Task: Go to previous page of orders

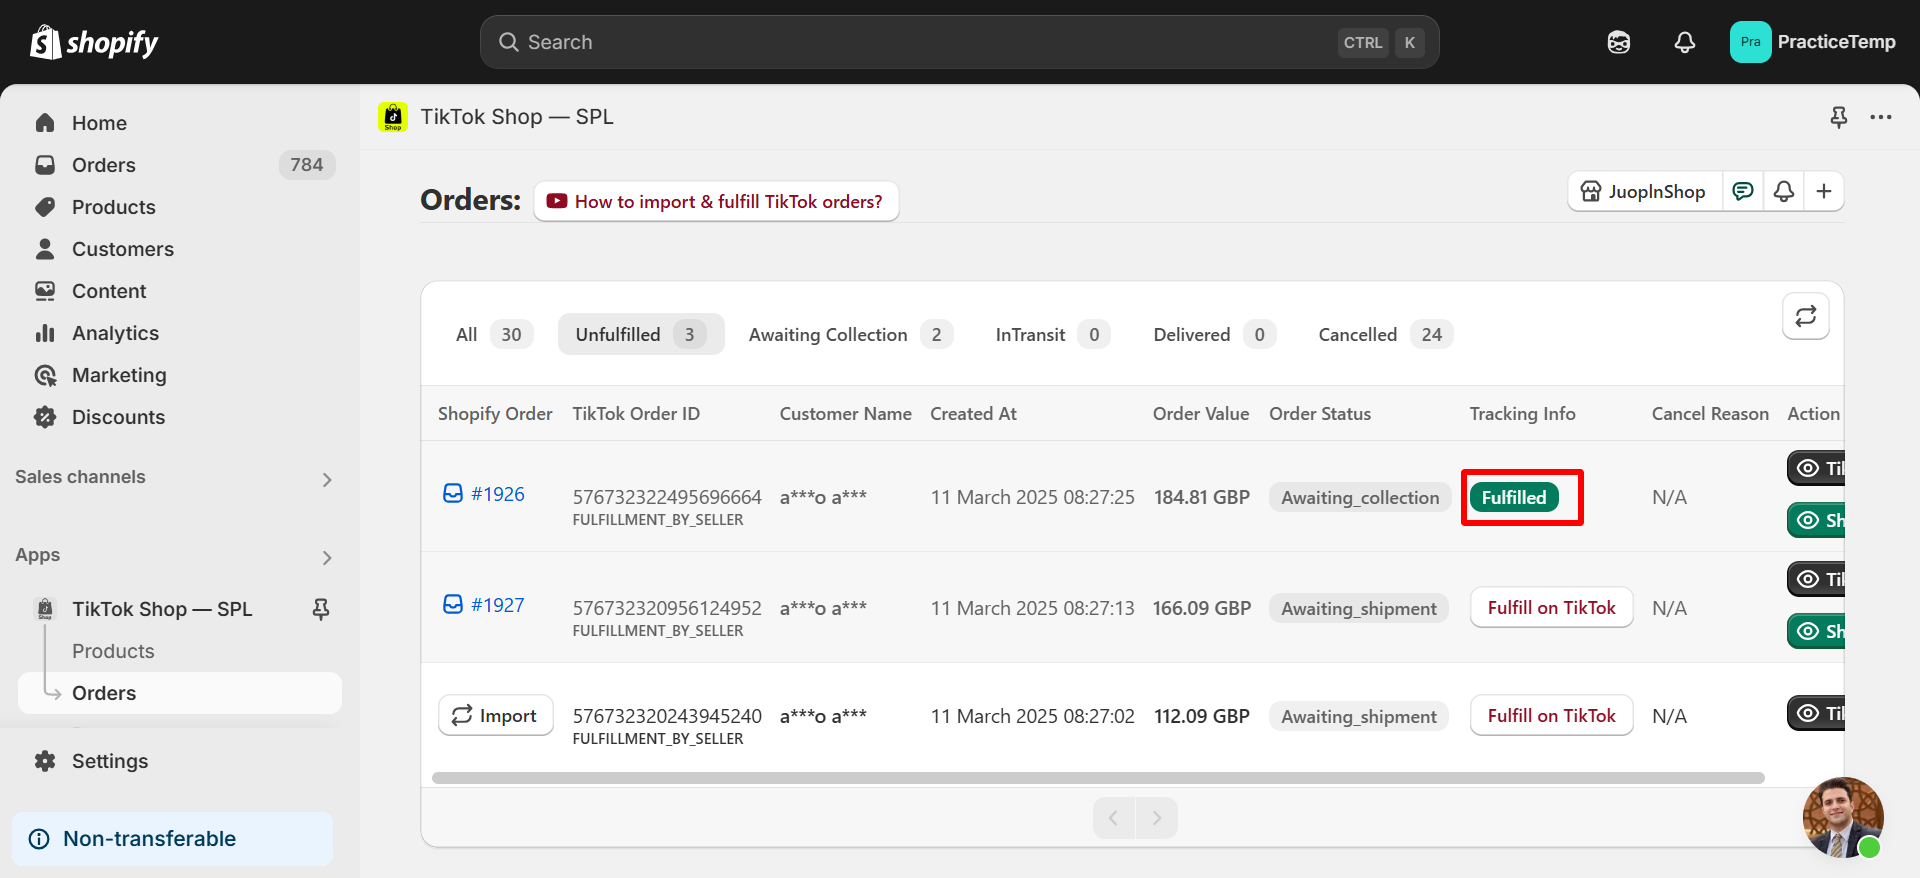Action: coord(1114,818)
